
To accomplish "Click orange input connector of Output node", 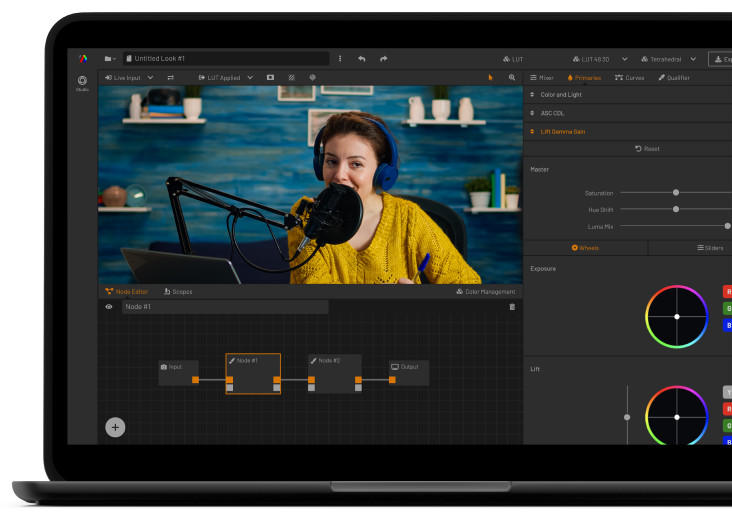I will point(392,380).
